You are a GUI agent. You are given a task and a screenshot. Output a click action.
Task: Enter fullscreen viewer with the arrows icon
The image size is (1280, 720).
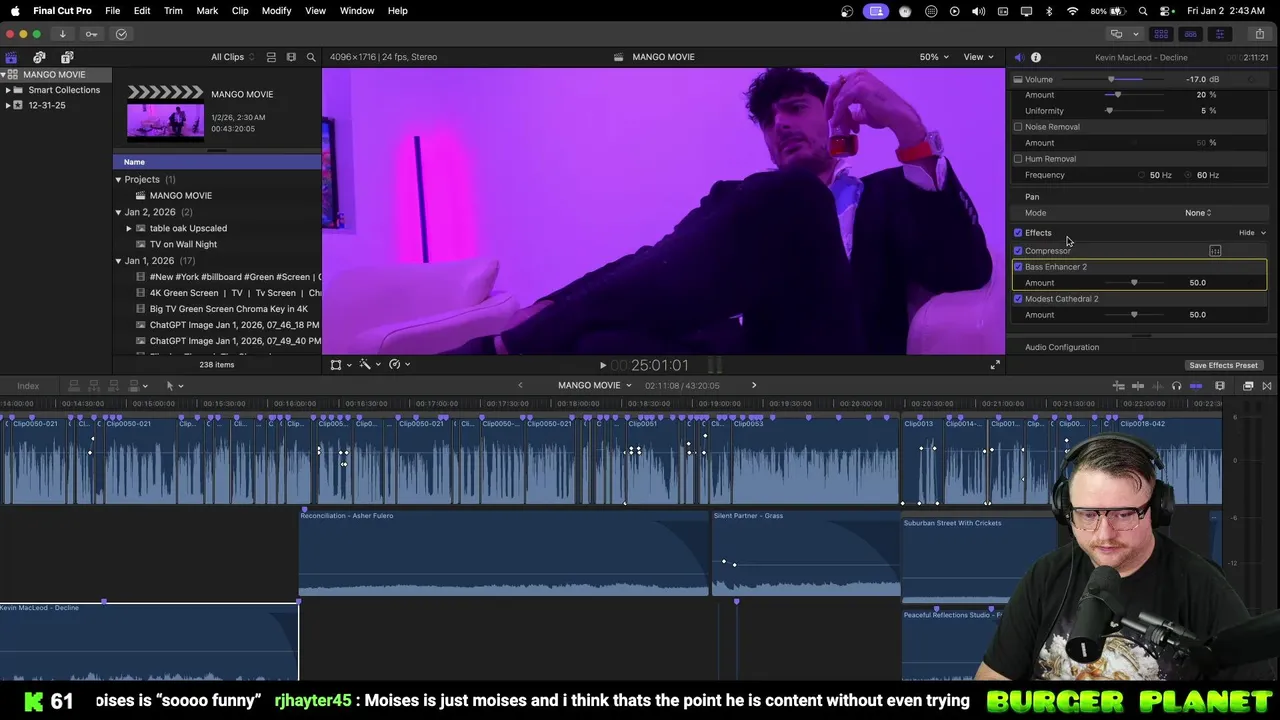(x=995, y=365)
